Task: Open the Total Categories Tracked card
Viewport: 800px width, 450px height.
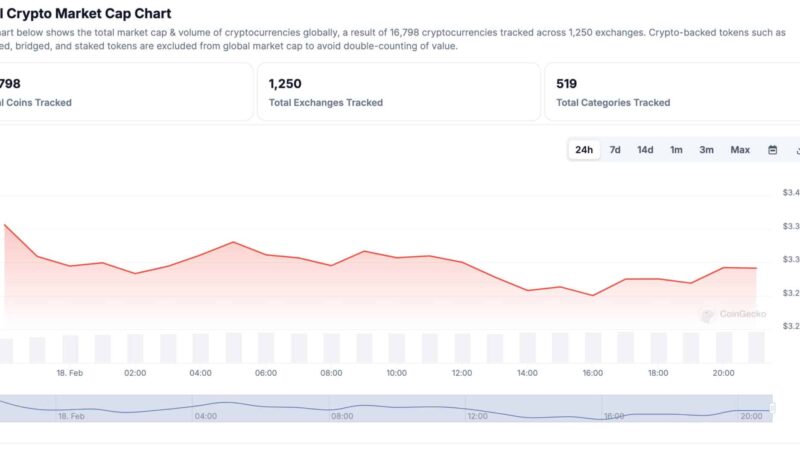Action: click(672, 92)
